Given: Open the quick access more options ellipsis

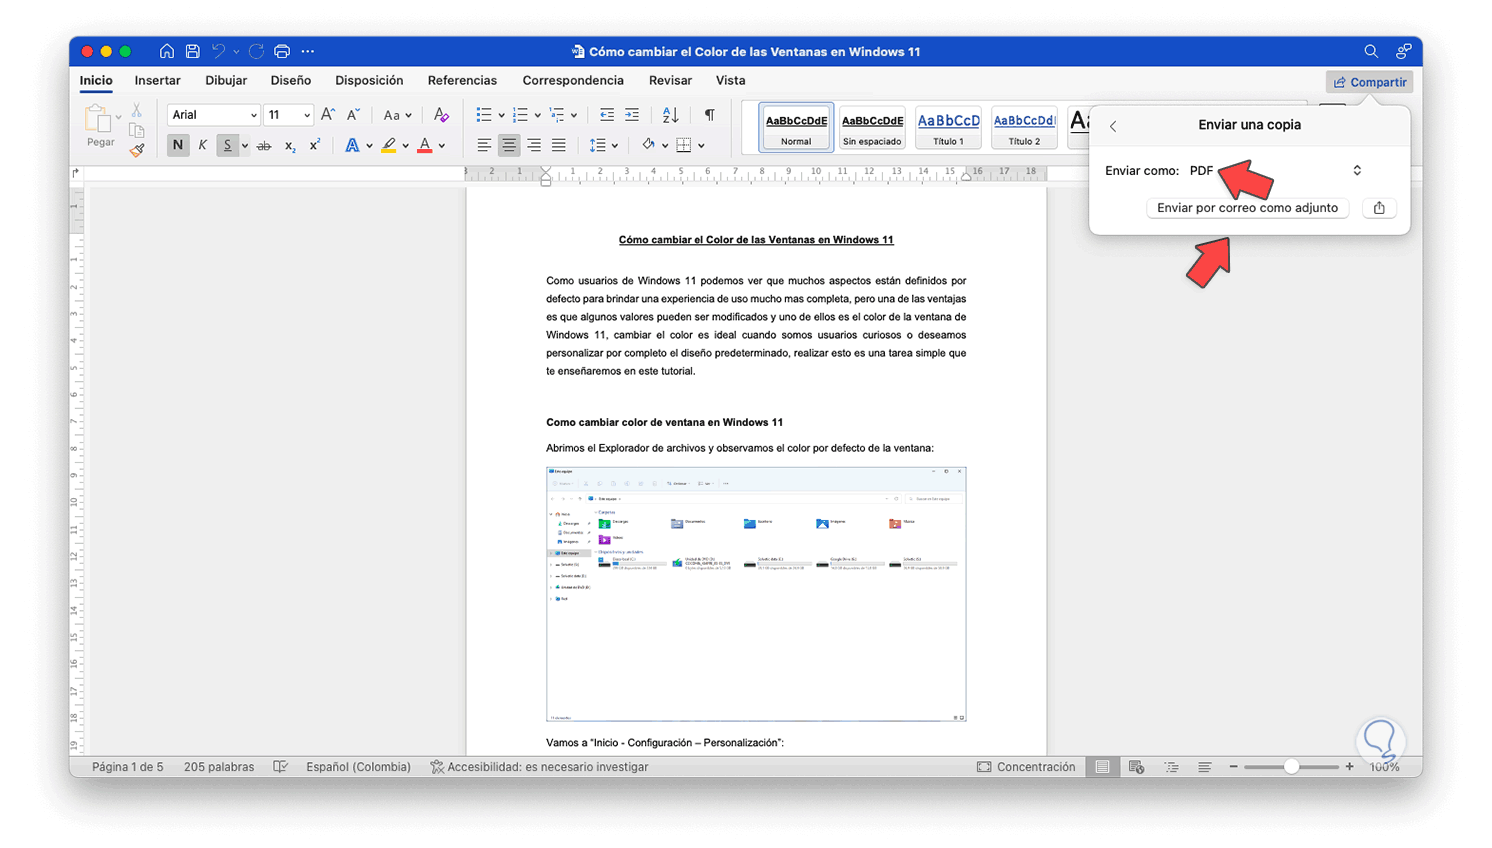Looking at the screenshot, I should [x=308, y=51].
